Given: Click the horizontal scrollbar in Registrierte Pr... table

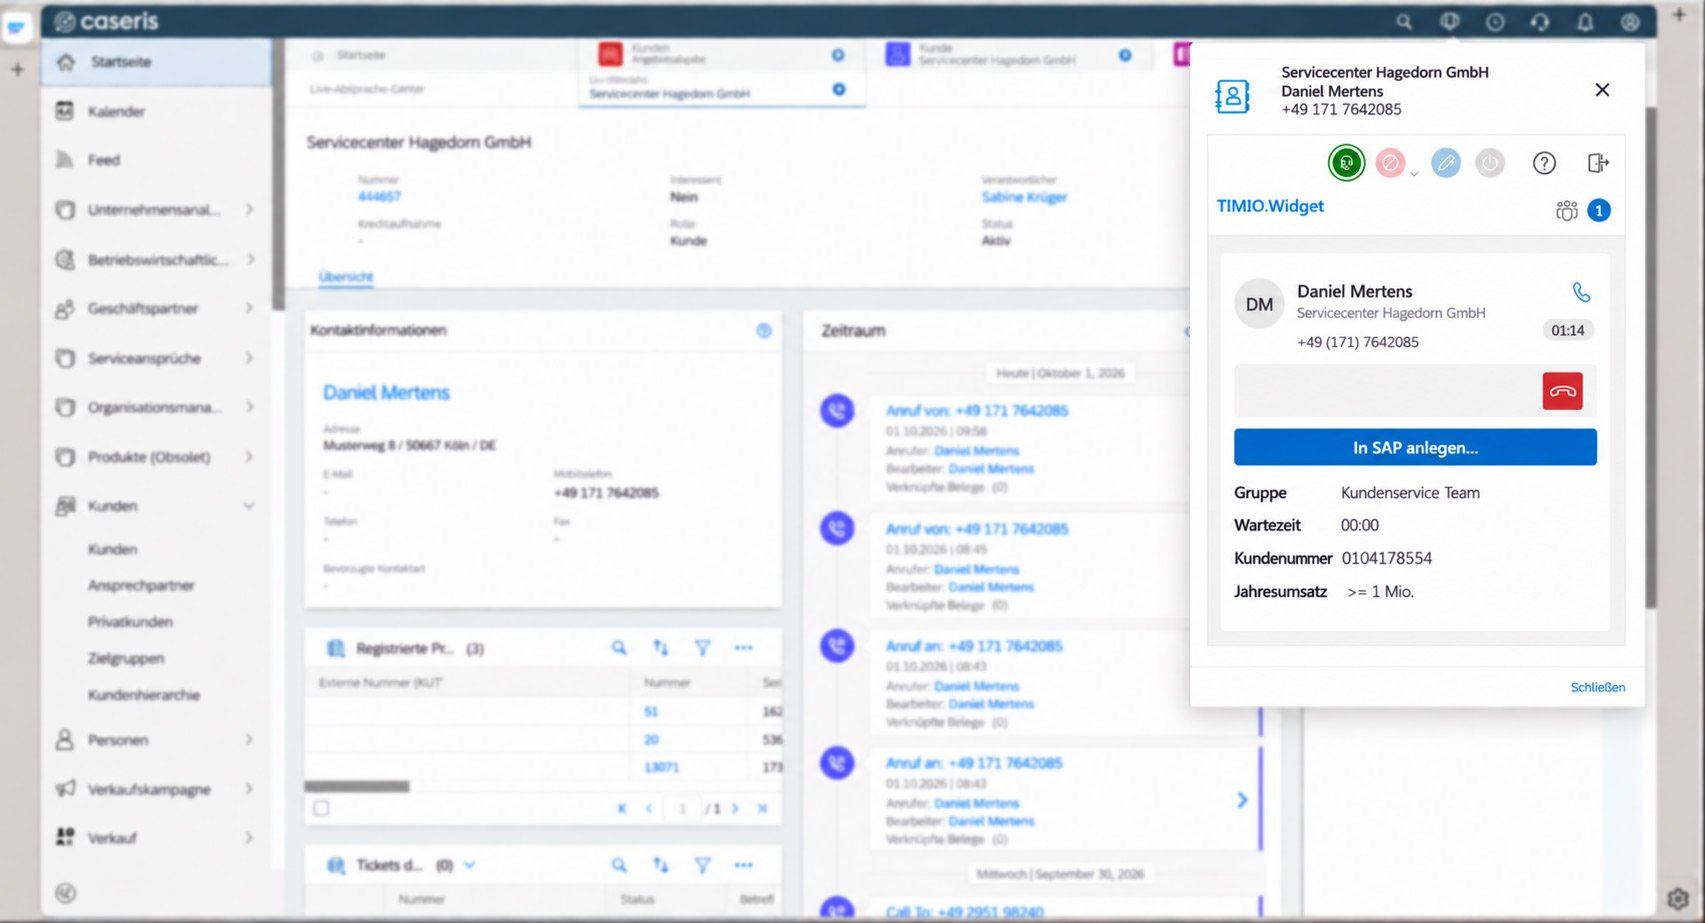Looking at the screenshot, I should tap(357, 786).
